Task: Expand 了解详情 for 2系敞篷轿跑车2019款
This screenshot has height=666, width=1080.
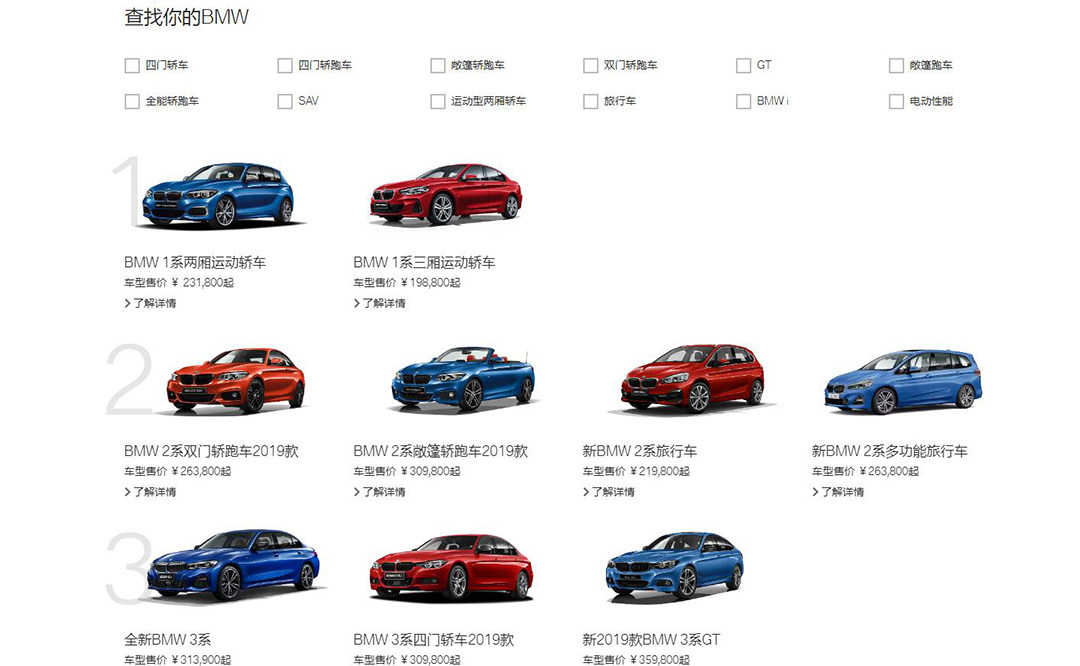Action: (383, 492)
